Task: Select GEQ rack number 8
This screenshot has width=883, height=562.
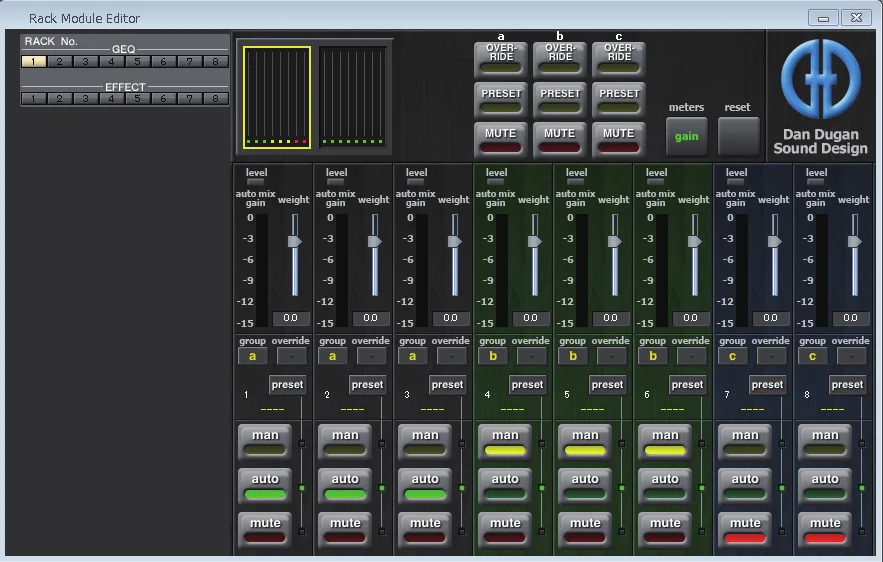Action: pyautogui.click(x=216, y=61)
